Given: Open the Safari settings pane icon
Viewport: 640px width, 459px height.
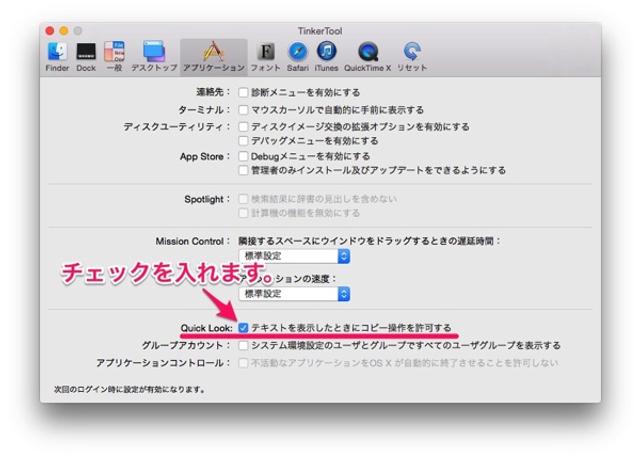Looking at the screenshot, I should [x=299, y=52].
